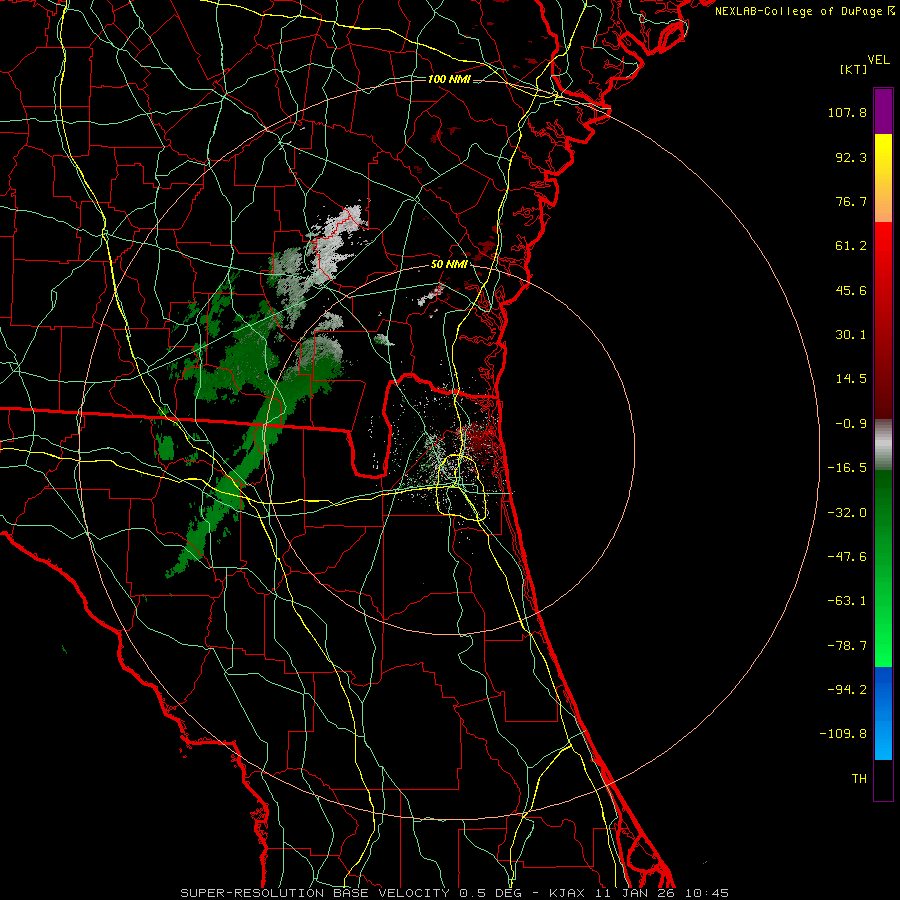Click the 50 NMI range ring label

(x=449, y=264)
